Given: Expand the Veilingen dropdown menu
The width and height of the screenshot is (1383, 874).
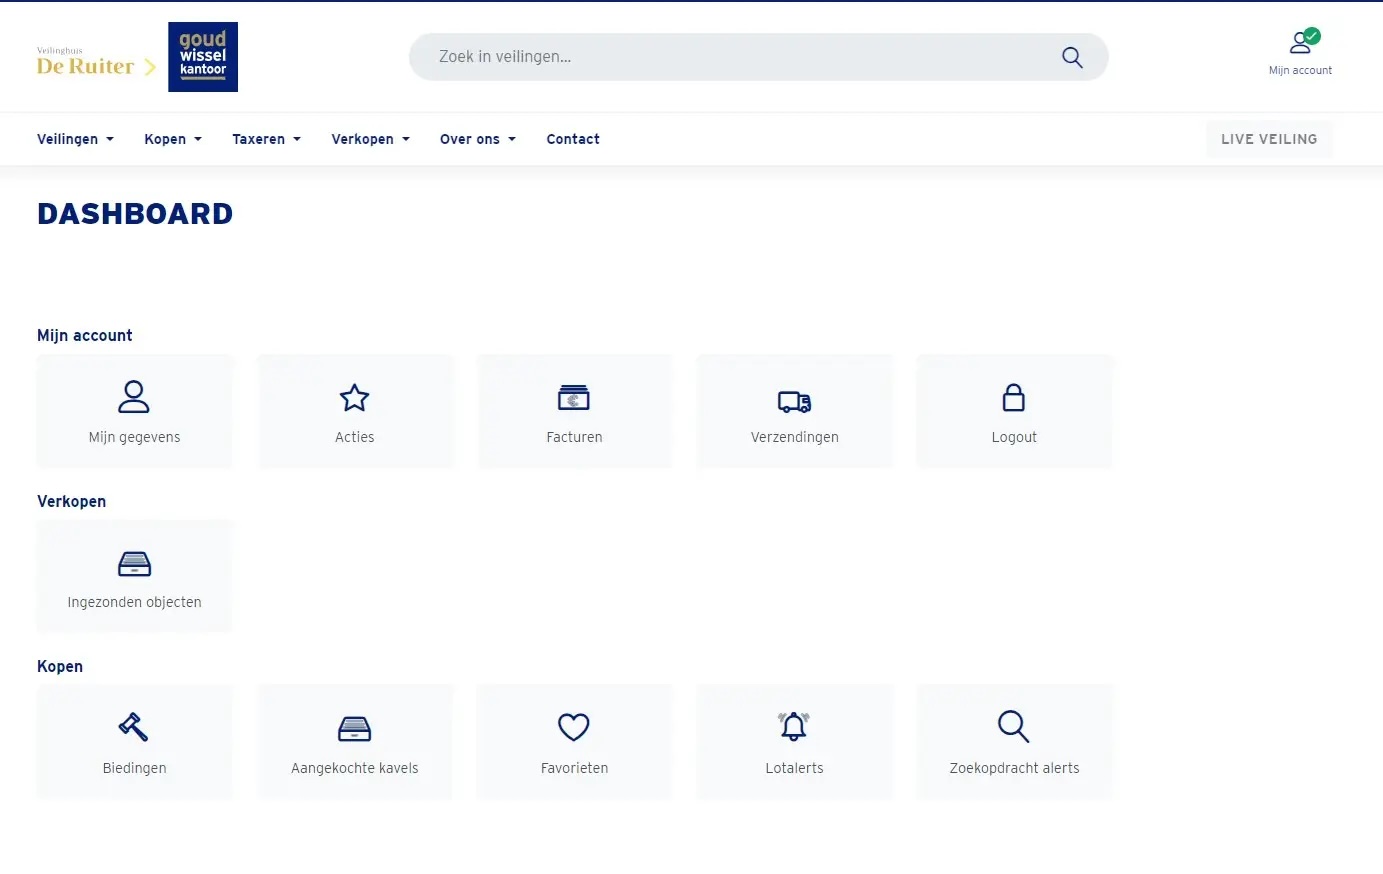Looking at the screenshot, I should [x=75, y=139].
